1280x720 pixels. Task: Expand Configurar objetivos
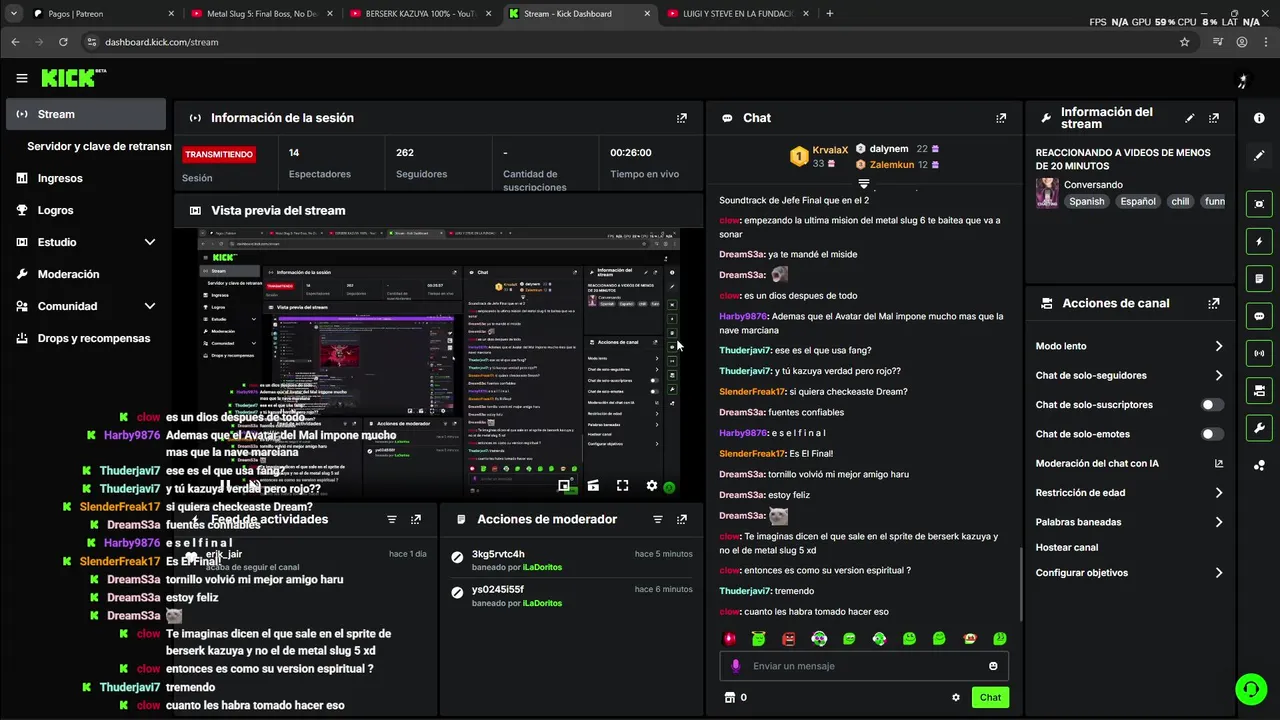(1219, 573)
